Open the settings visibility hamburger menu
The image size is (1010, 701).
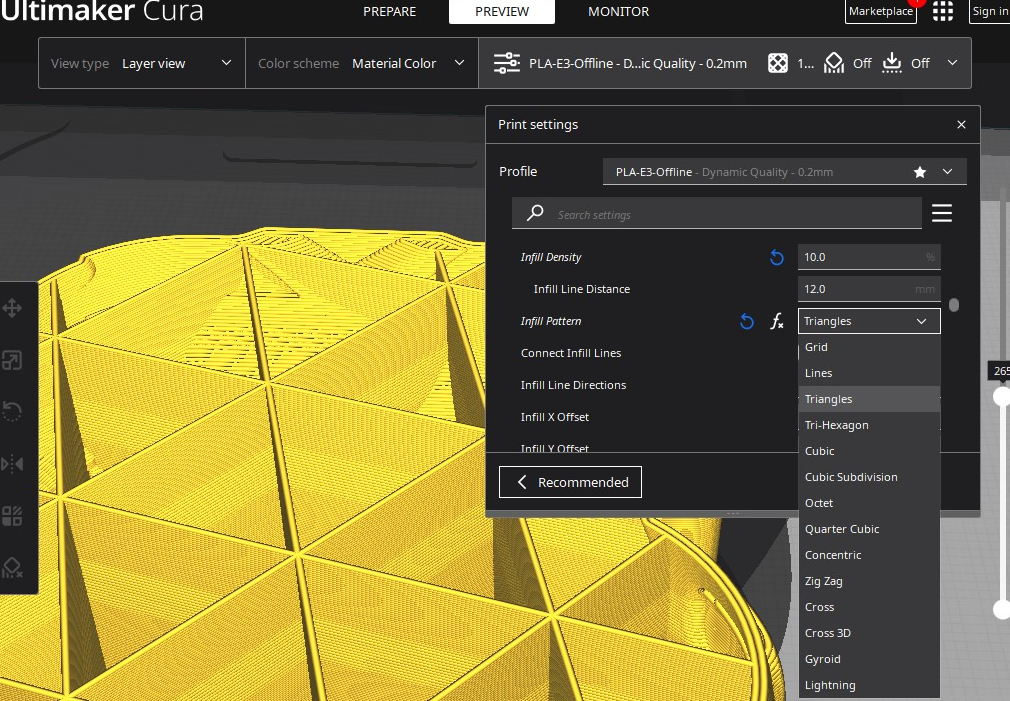[x=941, y=214]
